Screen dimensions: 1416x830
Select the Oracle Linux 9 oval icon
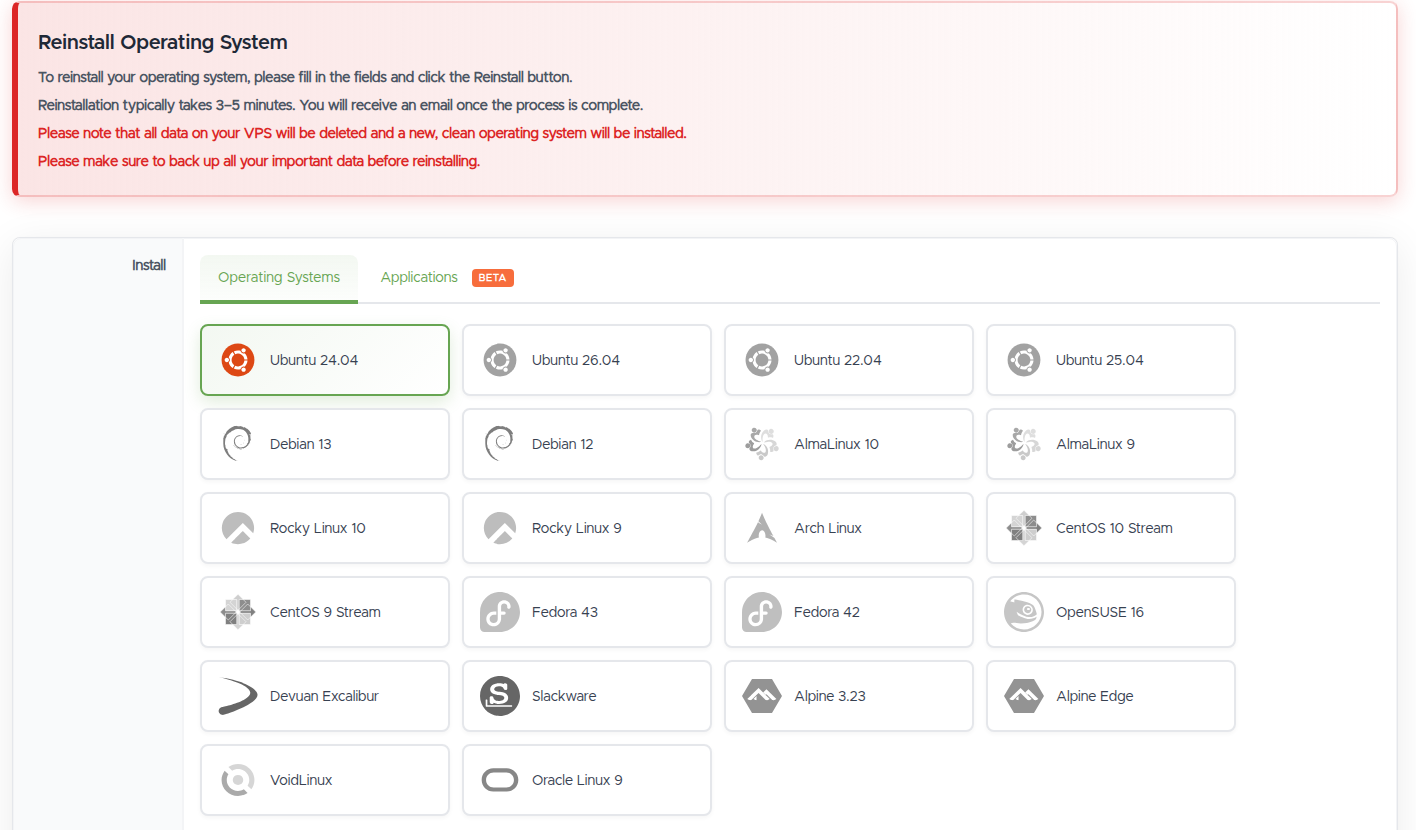click(500, 780)
